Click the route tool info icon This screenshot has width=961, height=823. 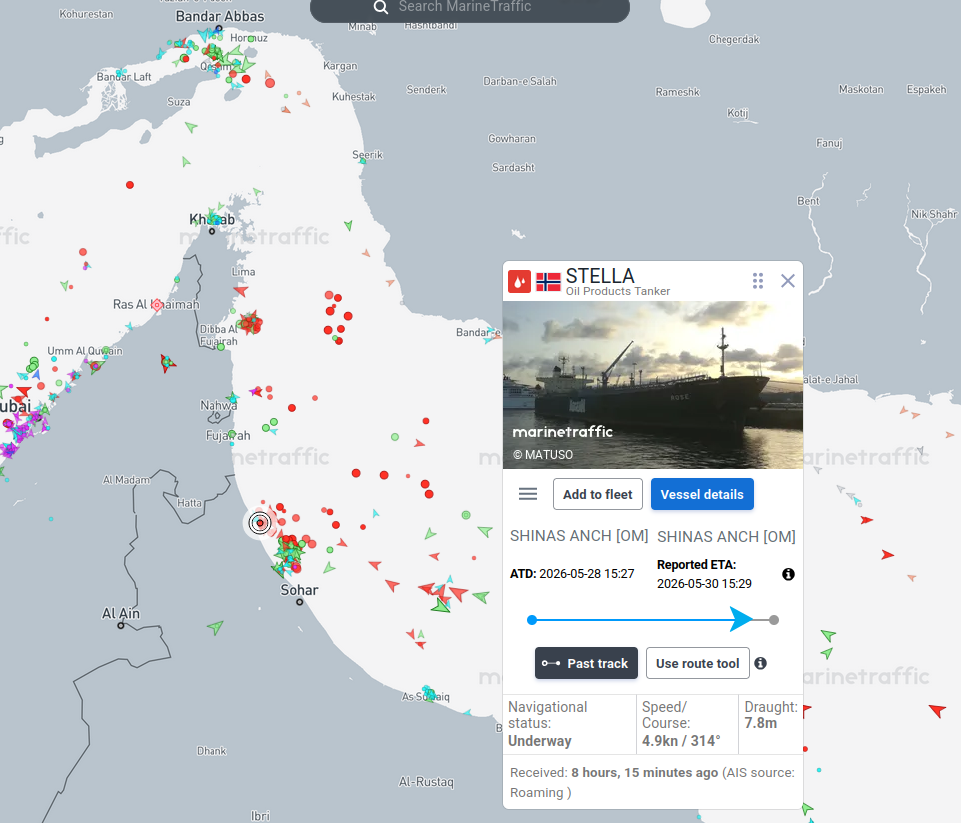pyautogui.click(x=760, y=663)
